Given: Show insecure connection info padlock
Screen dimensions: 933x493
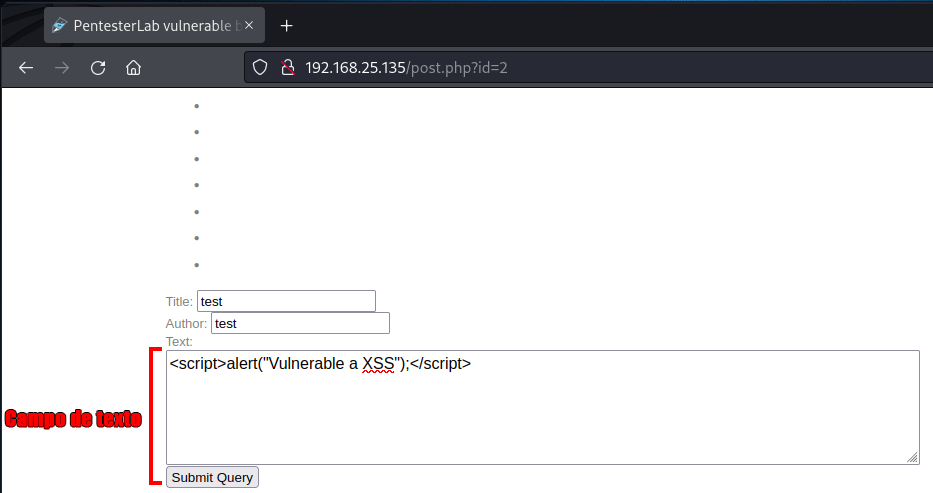Looking at the screenshot, I should tap(288, 68).
